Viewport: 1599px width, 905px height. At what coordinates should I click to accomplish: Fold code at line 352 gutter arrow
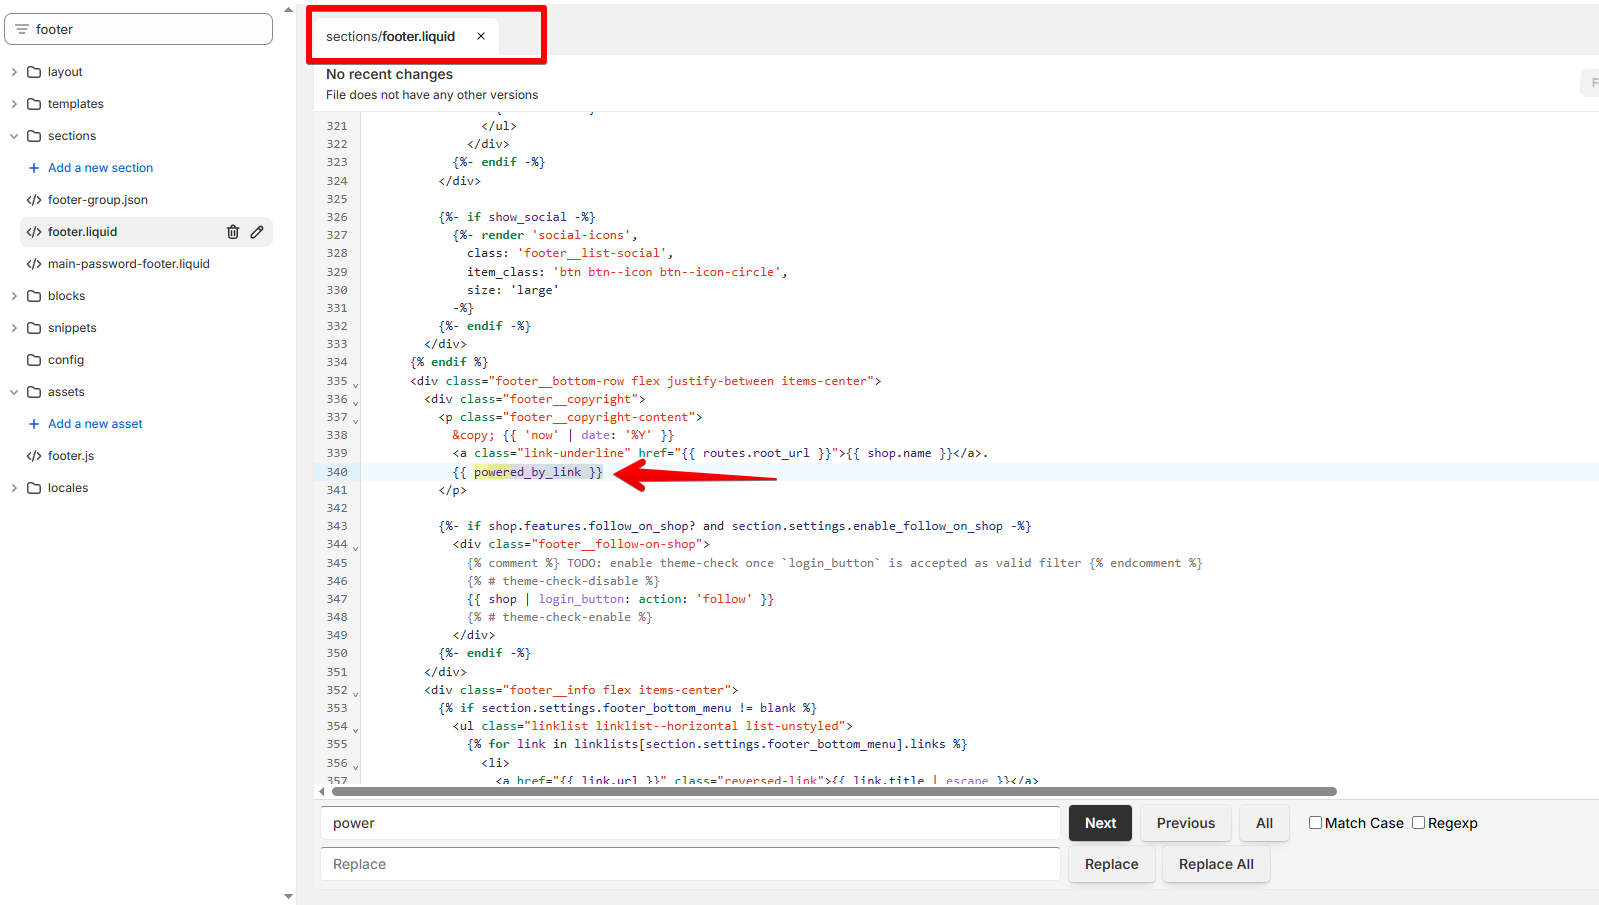click(x=355, y=693)
